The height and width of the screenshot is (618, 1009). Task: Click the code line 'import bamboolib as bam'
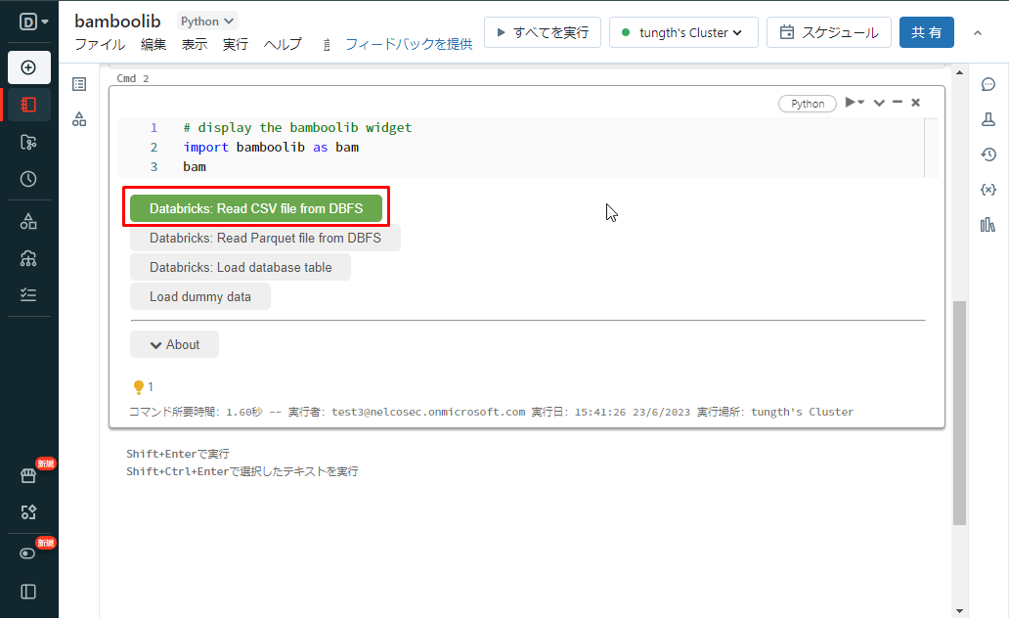271,147
